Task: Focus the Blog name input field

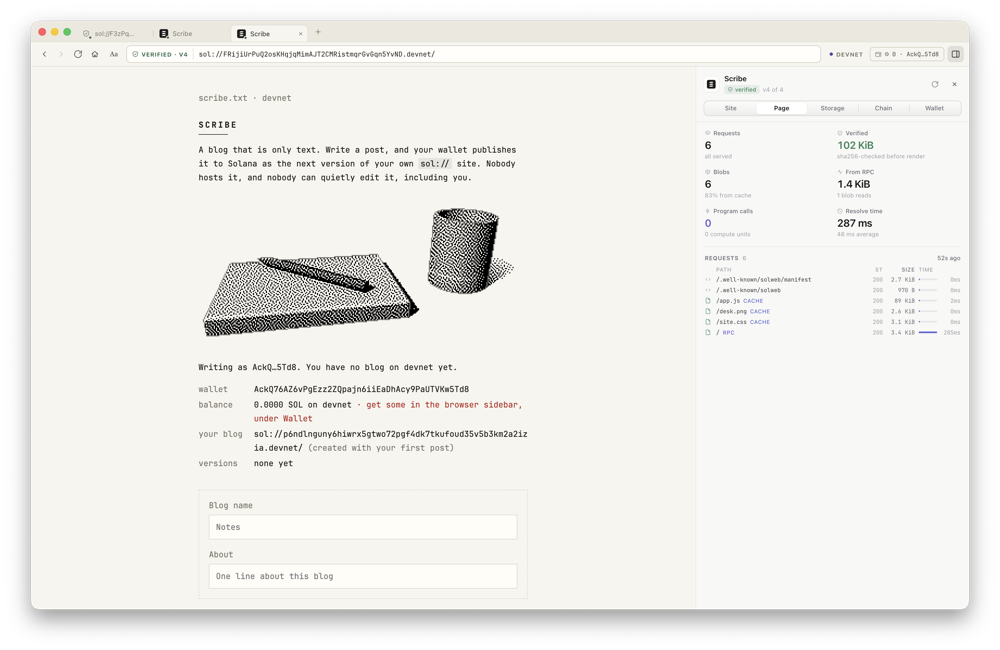Action: click(x=363, y=527)
